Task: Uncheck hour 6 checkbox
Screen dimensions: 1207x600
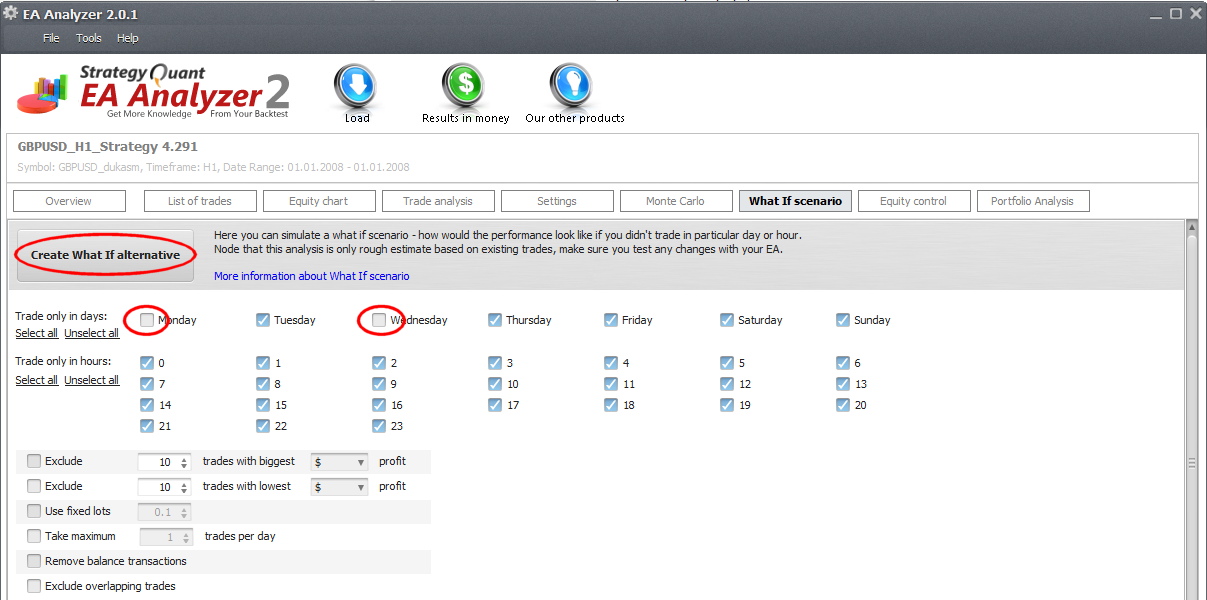Action: tap(843, 363)
